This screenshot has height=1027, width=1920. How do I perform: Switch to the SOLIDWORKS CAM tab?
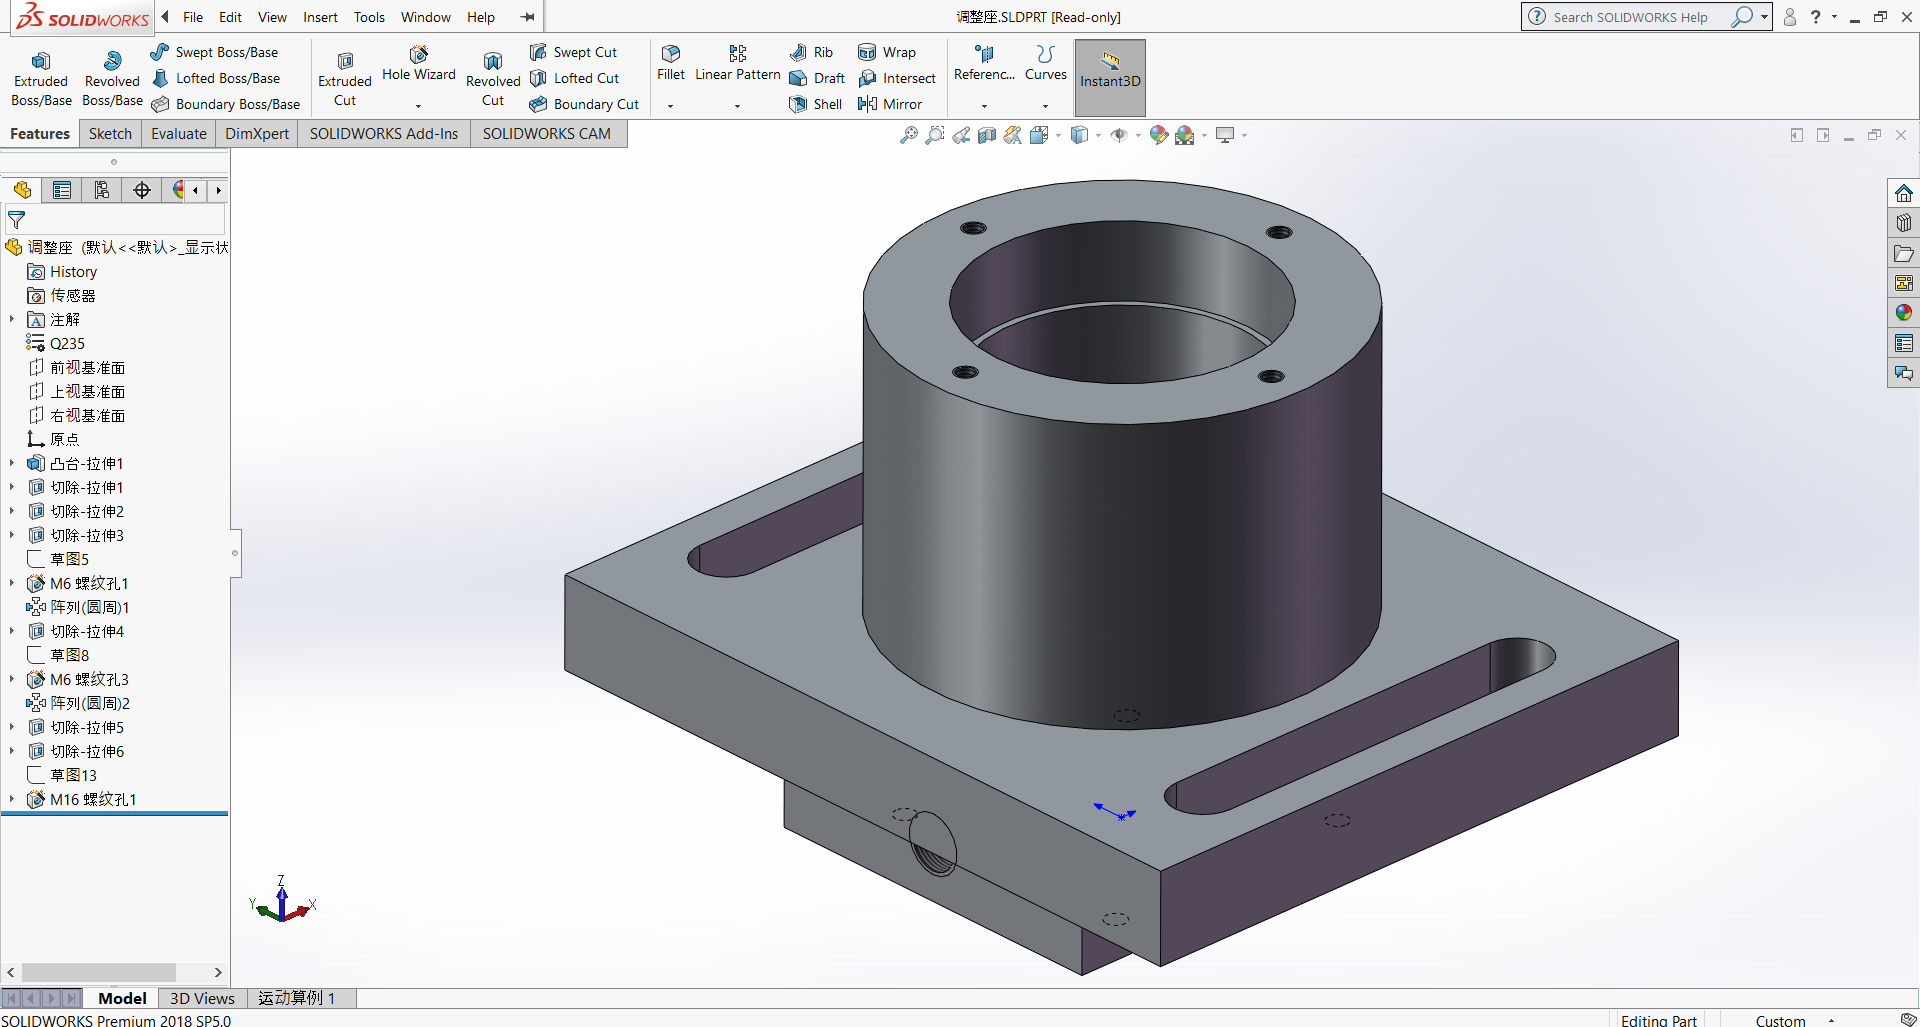(x=547, y=133)
